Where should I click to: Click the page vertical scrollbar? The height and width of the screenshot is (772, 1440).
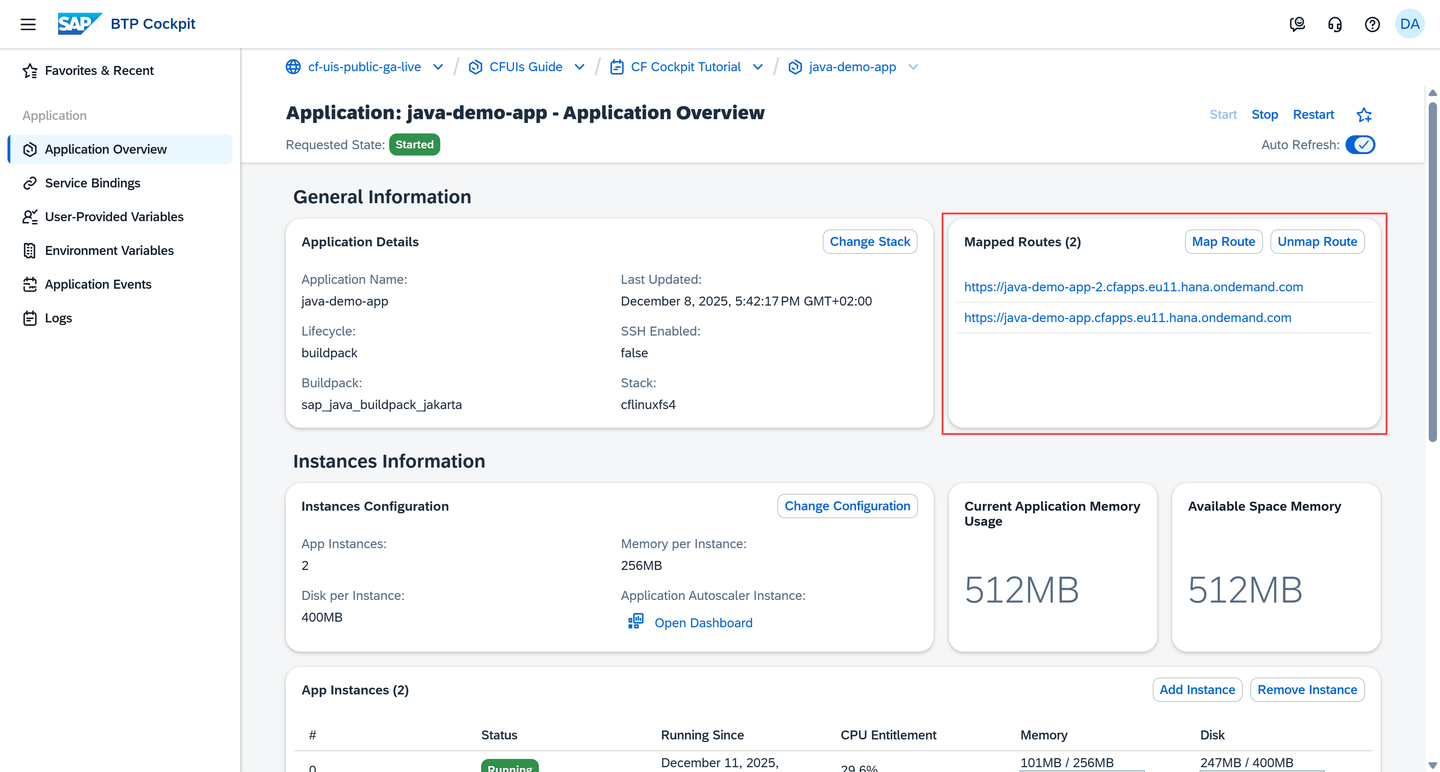click(x=1433, y=270)
